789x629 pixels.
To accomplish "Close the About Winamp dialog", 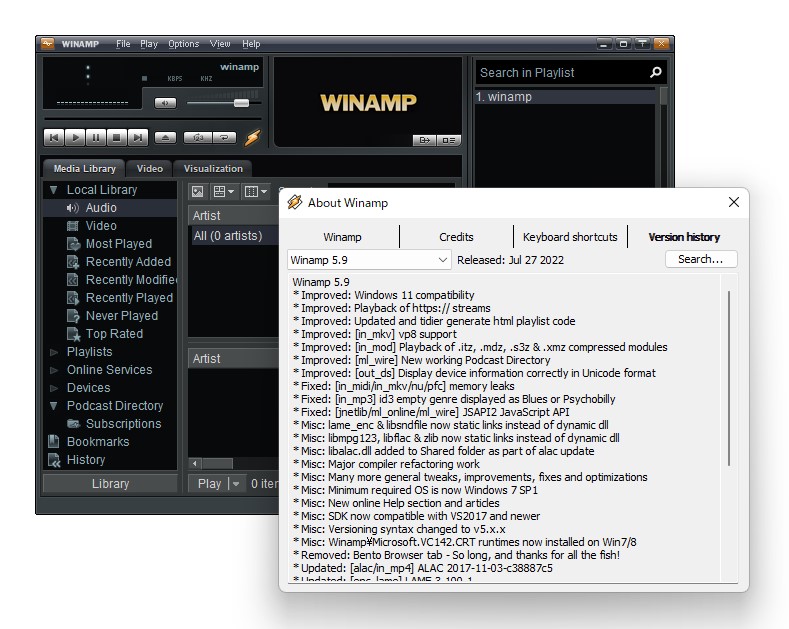I will (x=734, y=202).
